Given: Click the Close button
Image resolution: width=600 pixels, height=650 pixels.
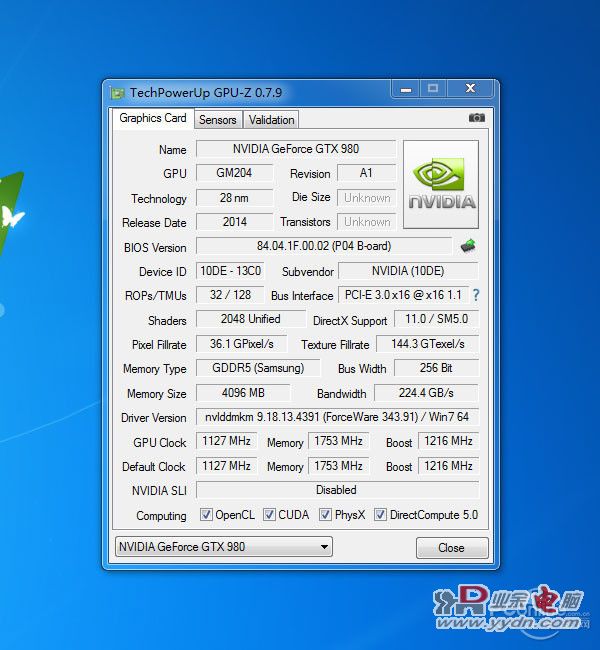Looking at the screenshot, I should [452, 548].
